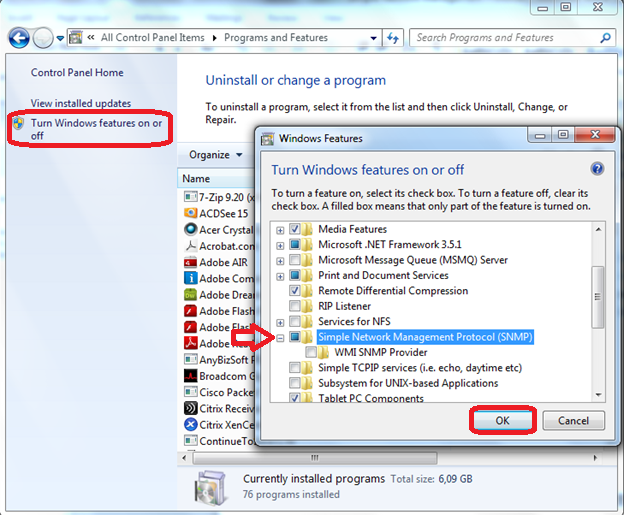
Task: Select Programs and Features breadcrumb
Action: click(x=276, y=38)
